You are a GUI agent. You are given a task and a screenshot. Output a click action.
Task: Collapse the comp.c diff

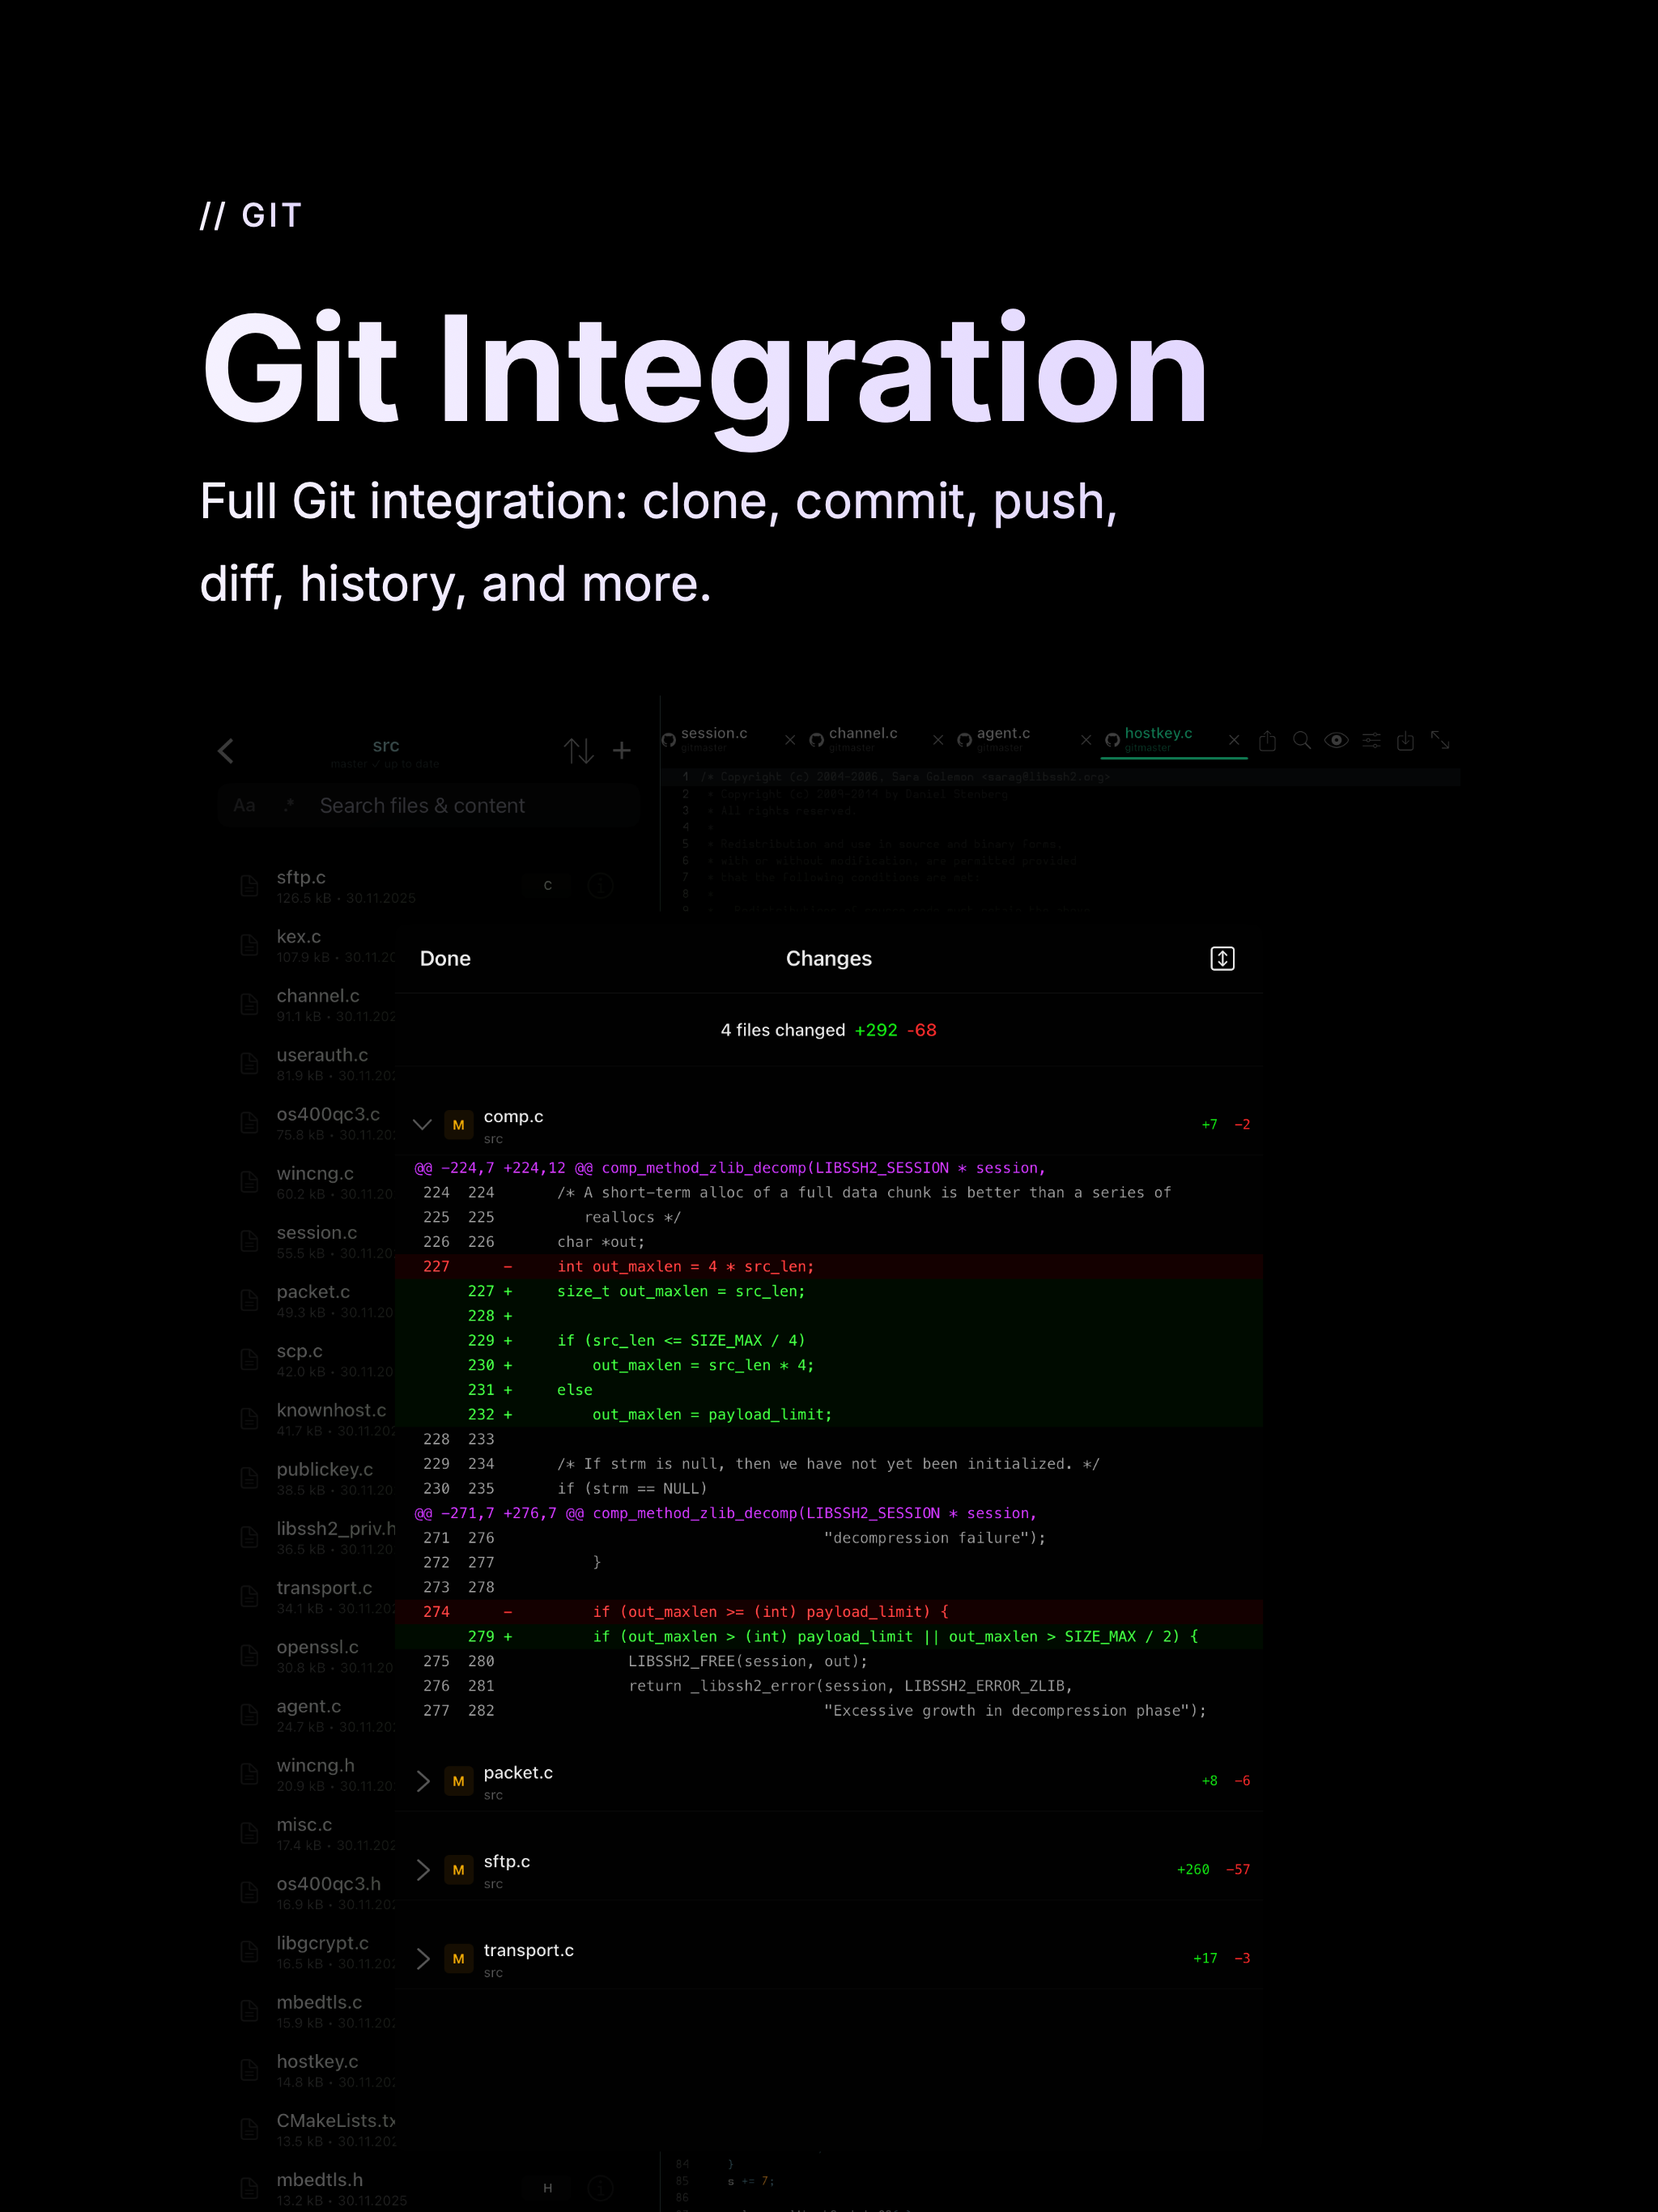(423, 1124)
